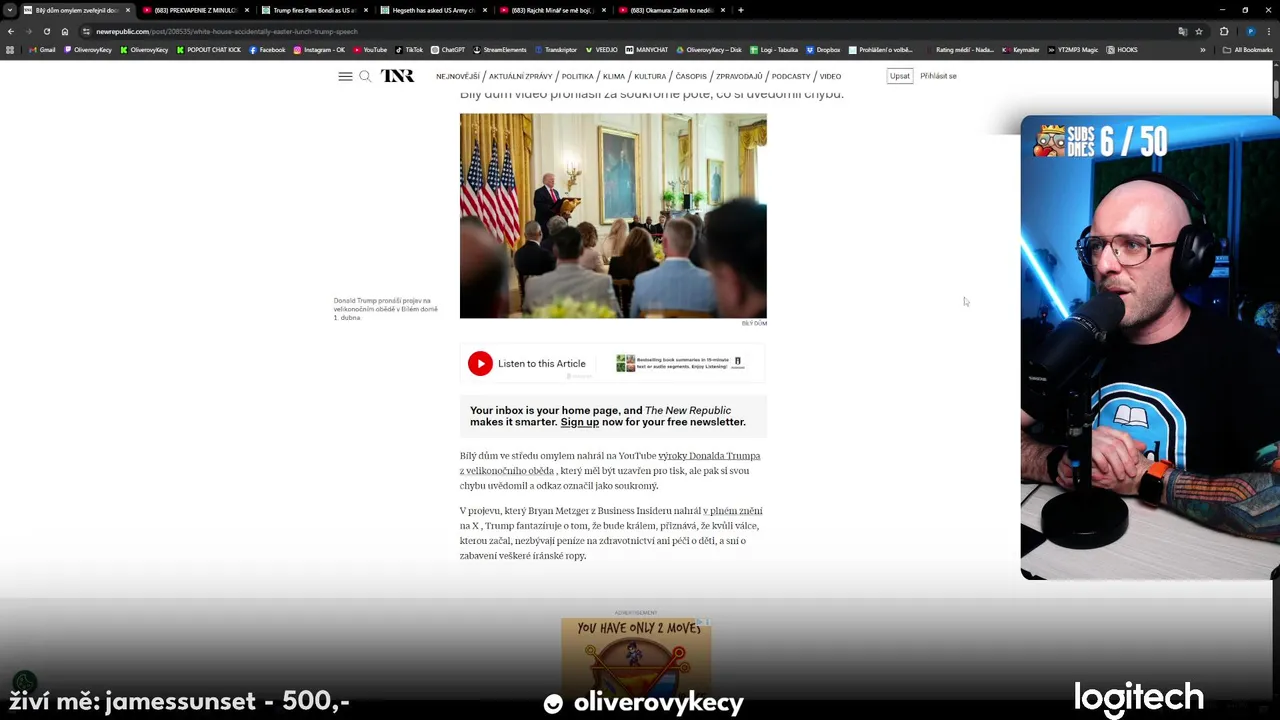This screenshot has width=1280, height=720.
Task: Reload the current page
Action: pyautogui.click(x=46, y=31)
